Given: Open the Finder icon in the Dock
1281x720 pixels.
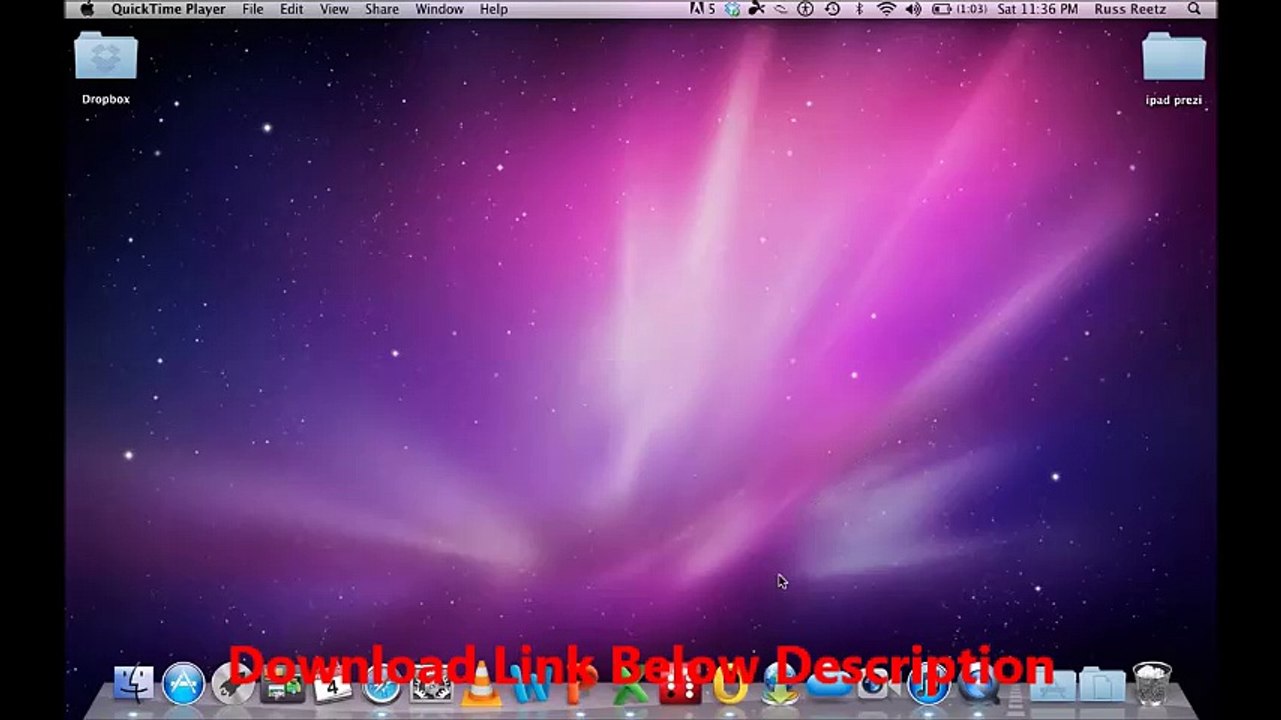Looking at the screenshot, I should pos(134,685).
